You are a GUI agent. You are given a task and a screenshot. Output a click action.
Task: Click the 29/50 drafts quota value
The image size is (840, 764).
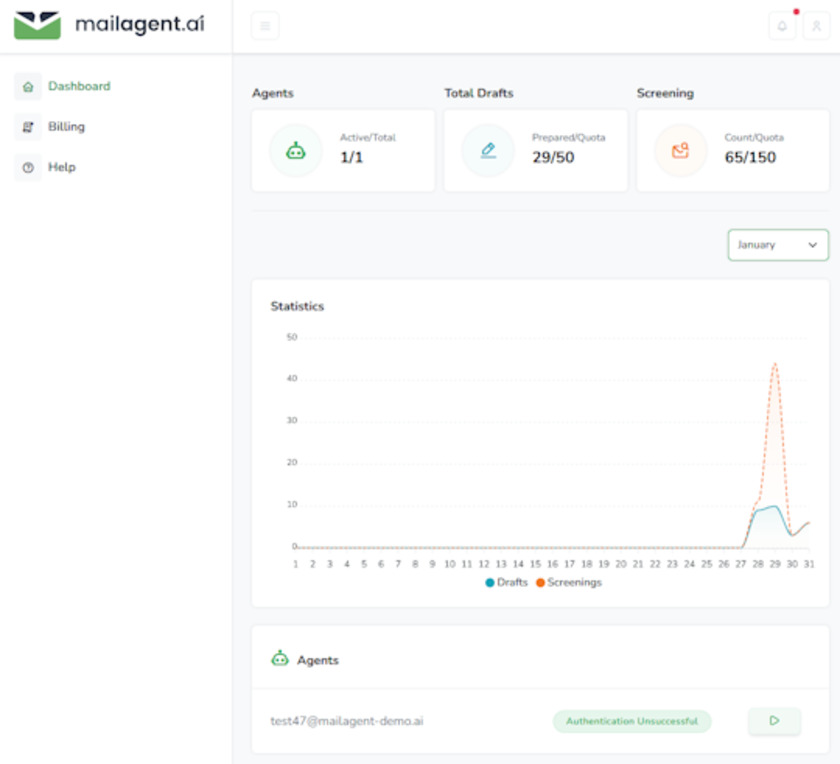pyautogui.click(x=553, y=157)
